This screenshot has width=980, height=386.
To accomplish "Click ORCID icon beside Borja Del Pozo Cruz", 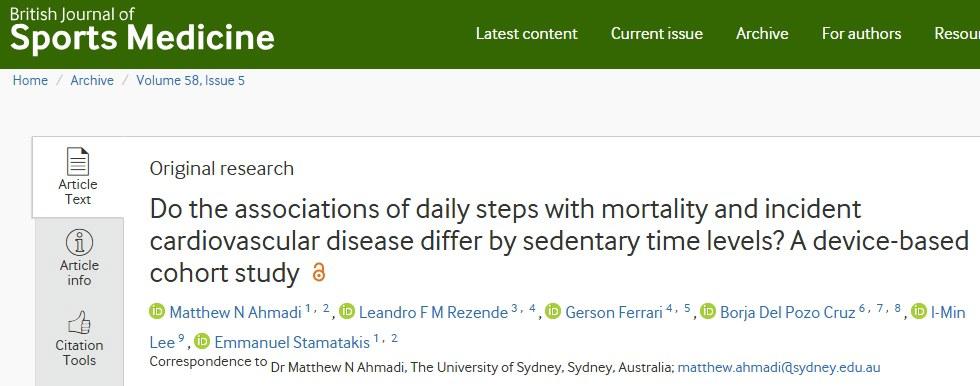I will point(708,311).
